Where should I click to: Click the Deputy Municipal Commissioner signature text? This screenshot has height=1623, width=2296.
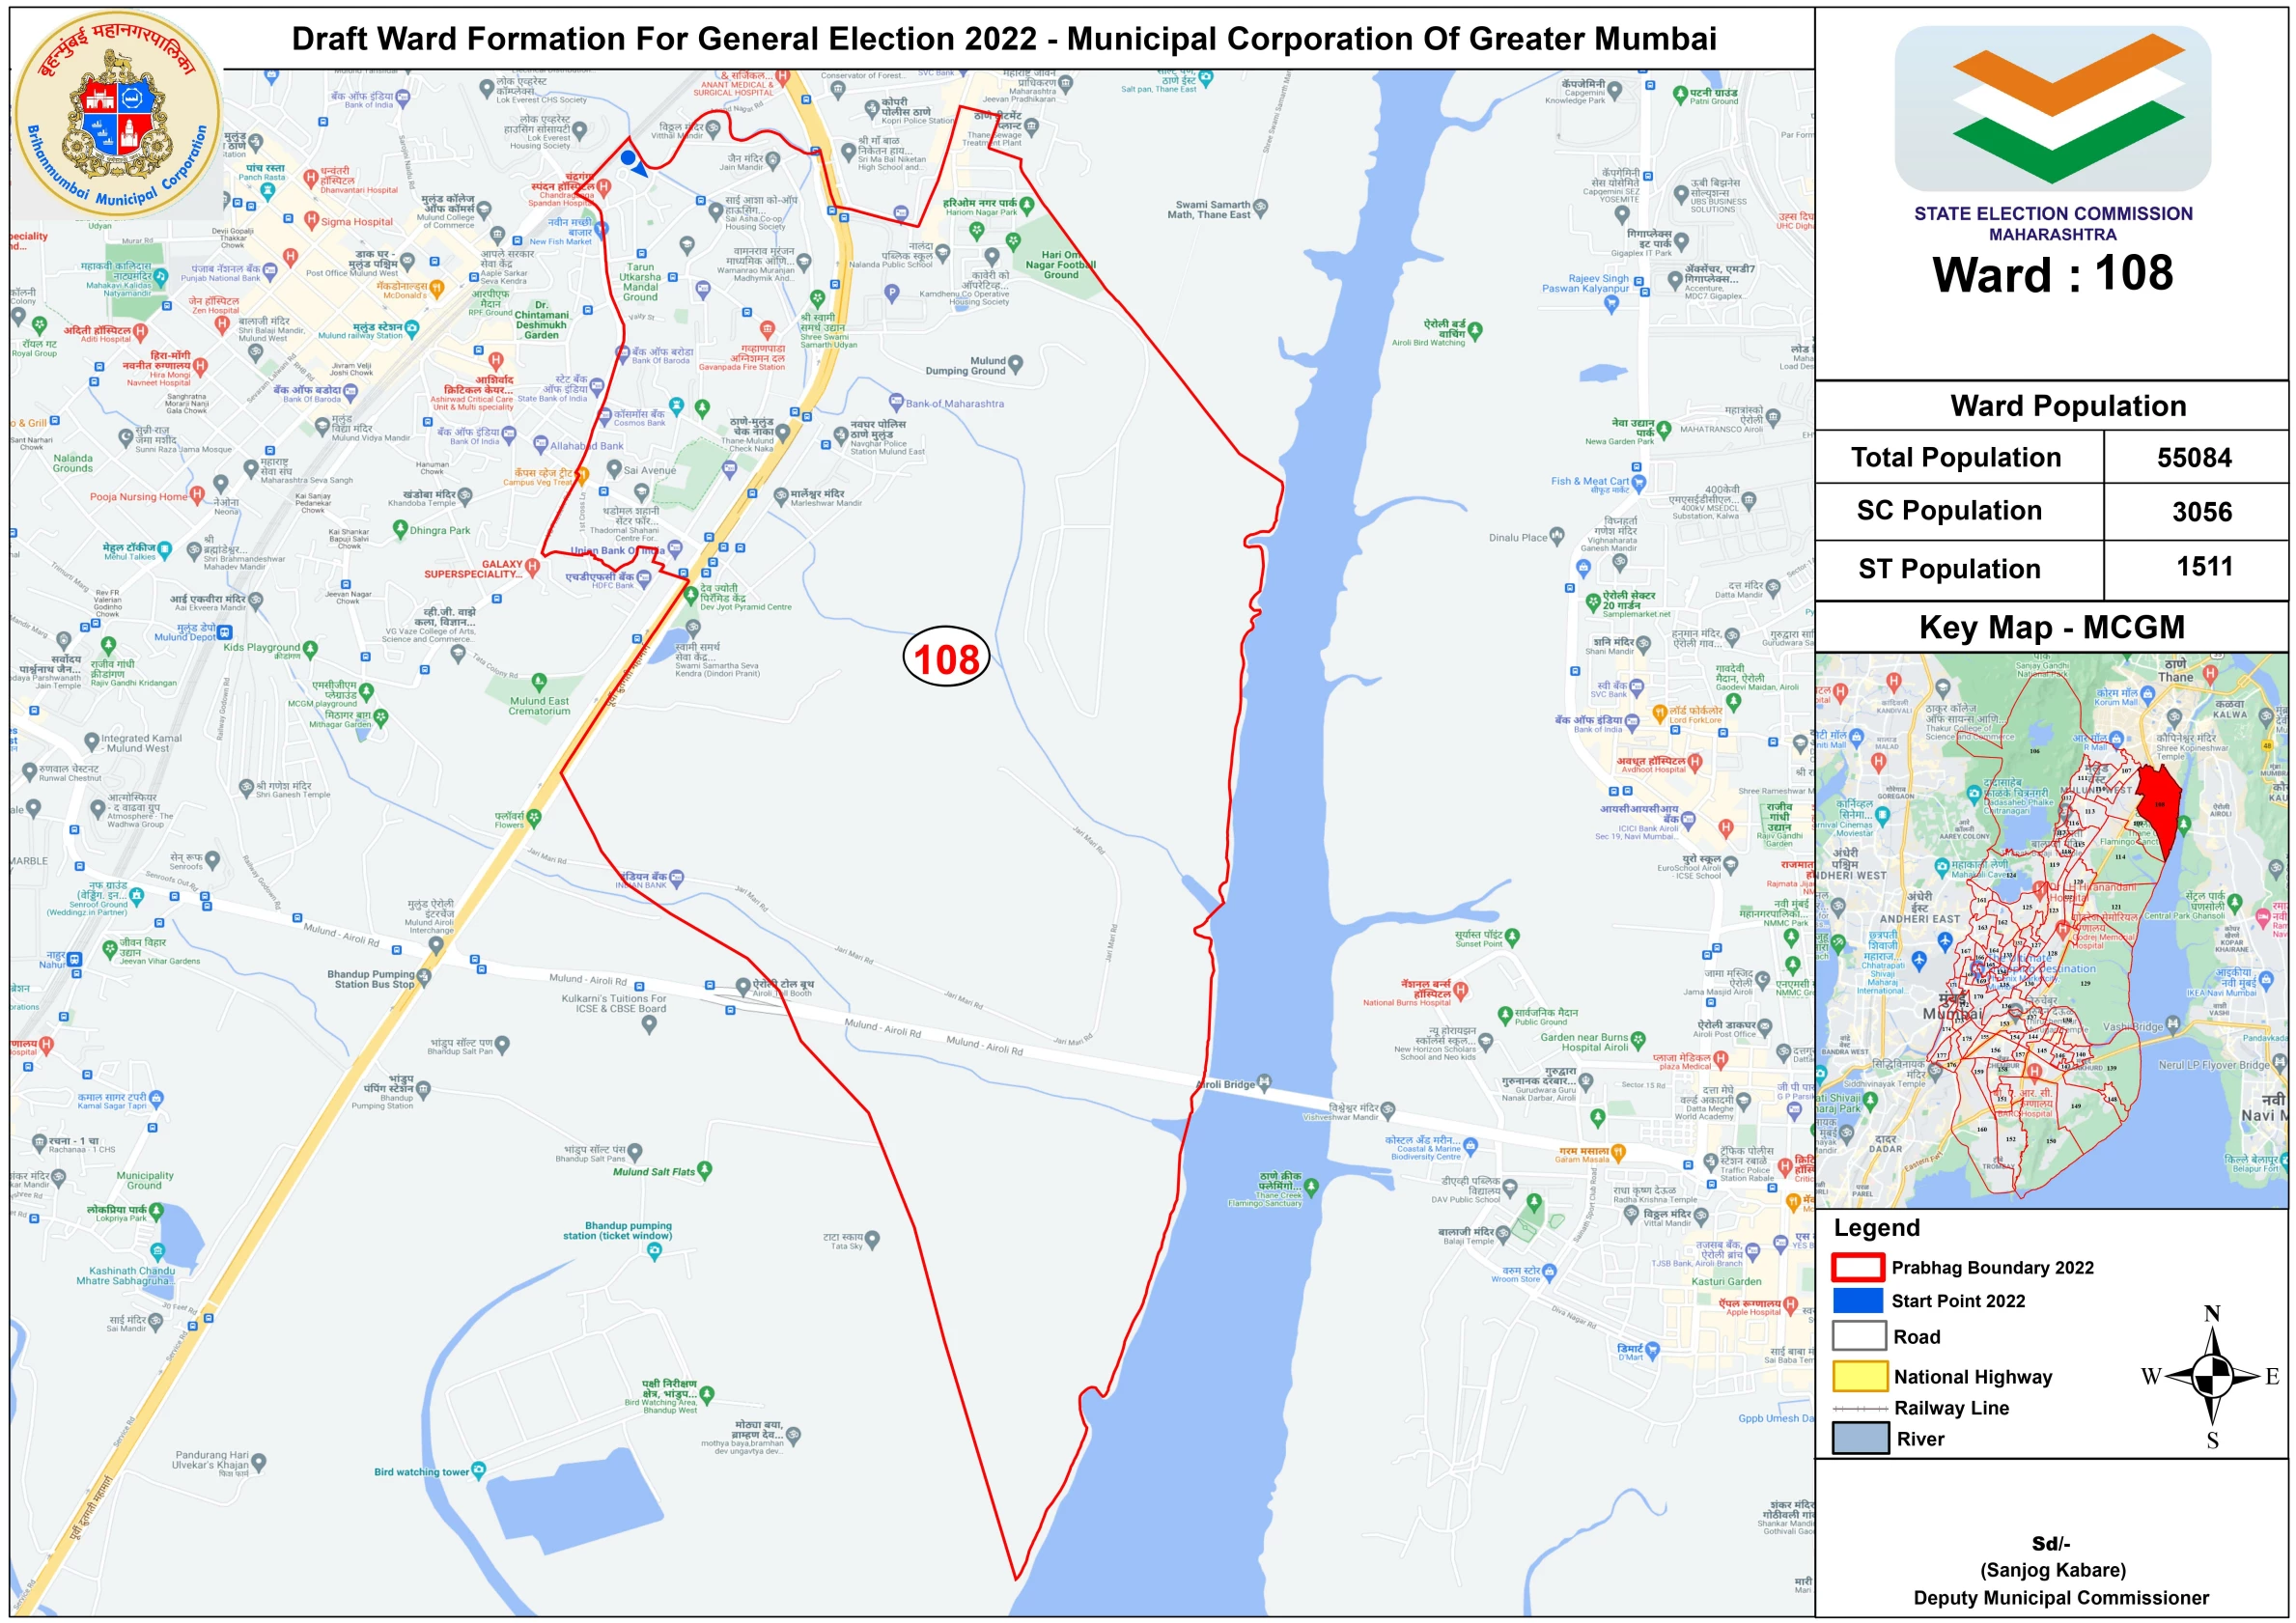coord(2060,1597)
